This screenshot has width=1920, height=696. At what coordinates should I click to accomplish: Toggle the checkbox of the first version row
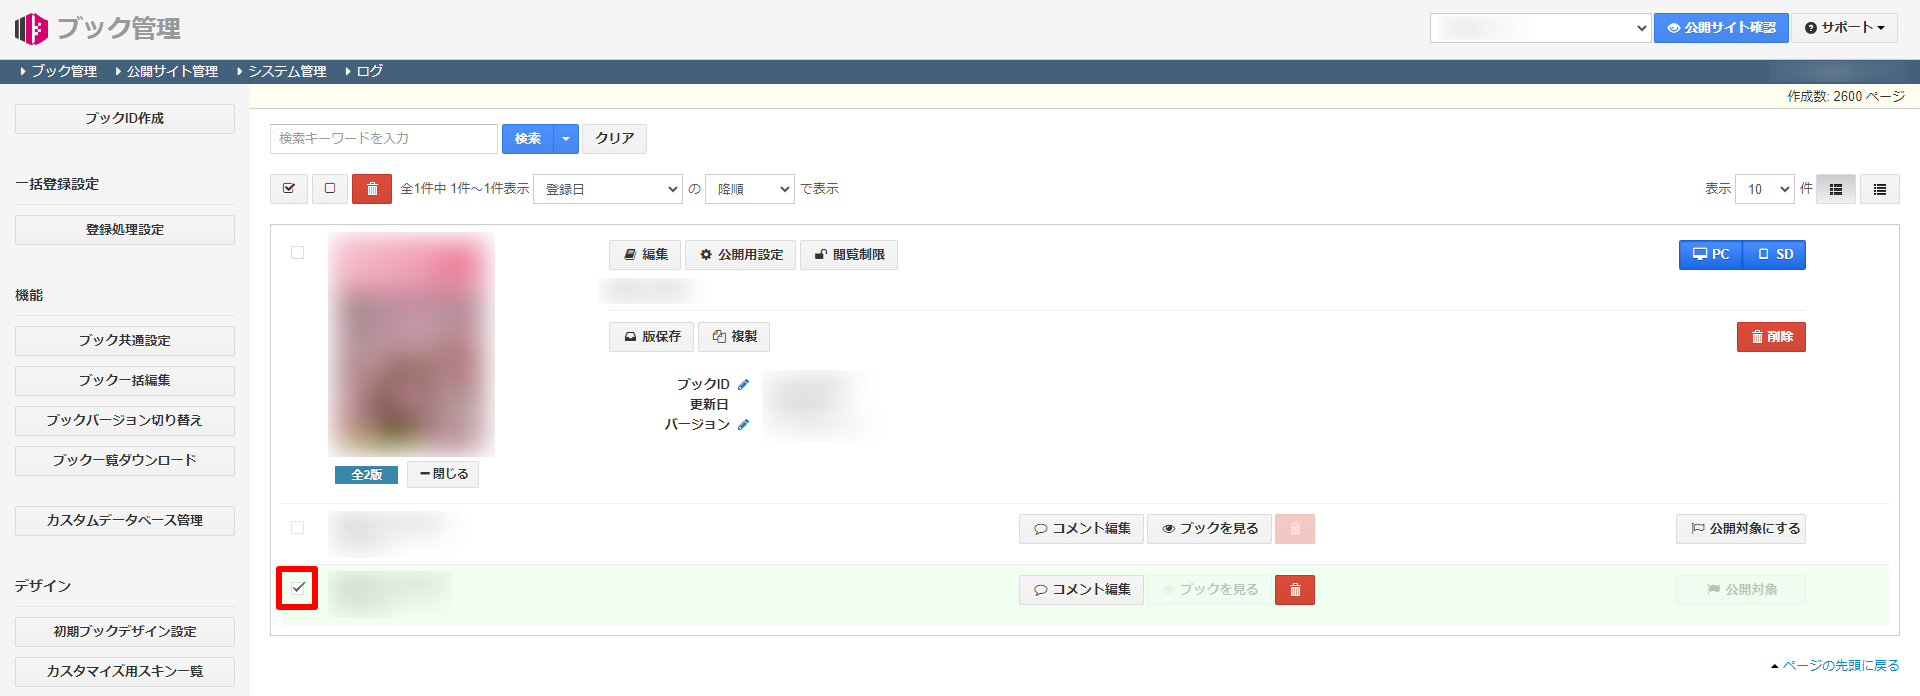(x=297, y=528)
